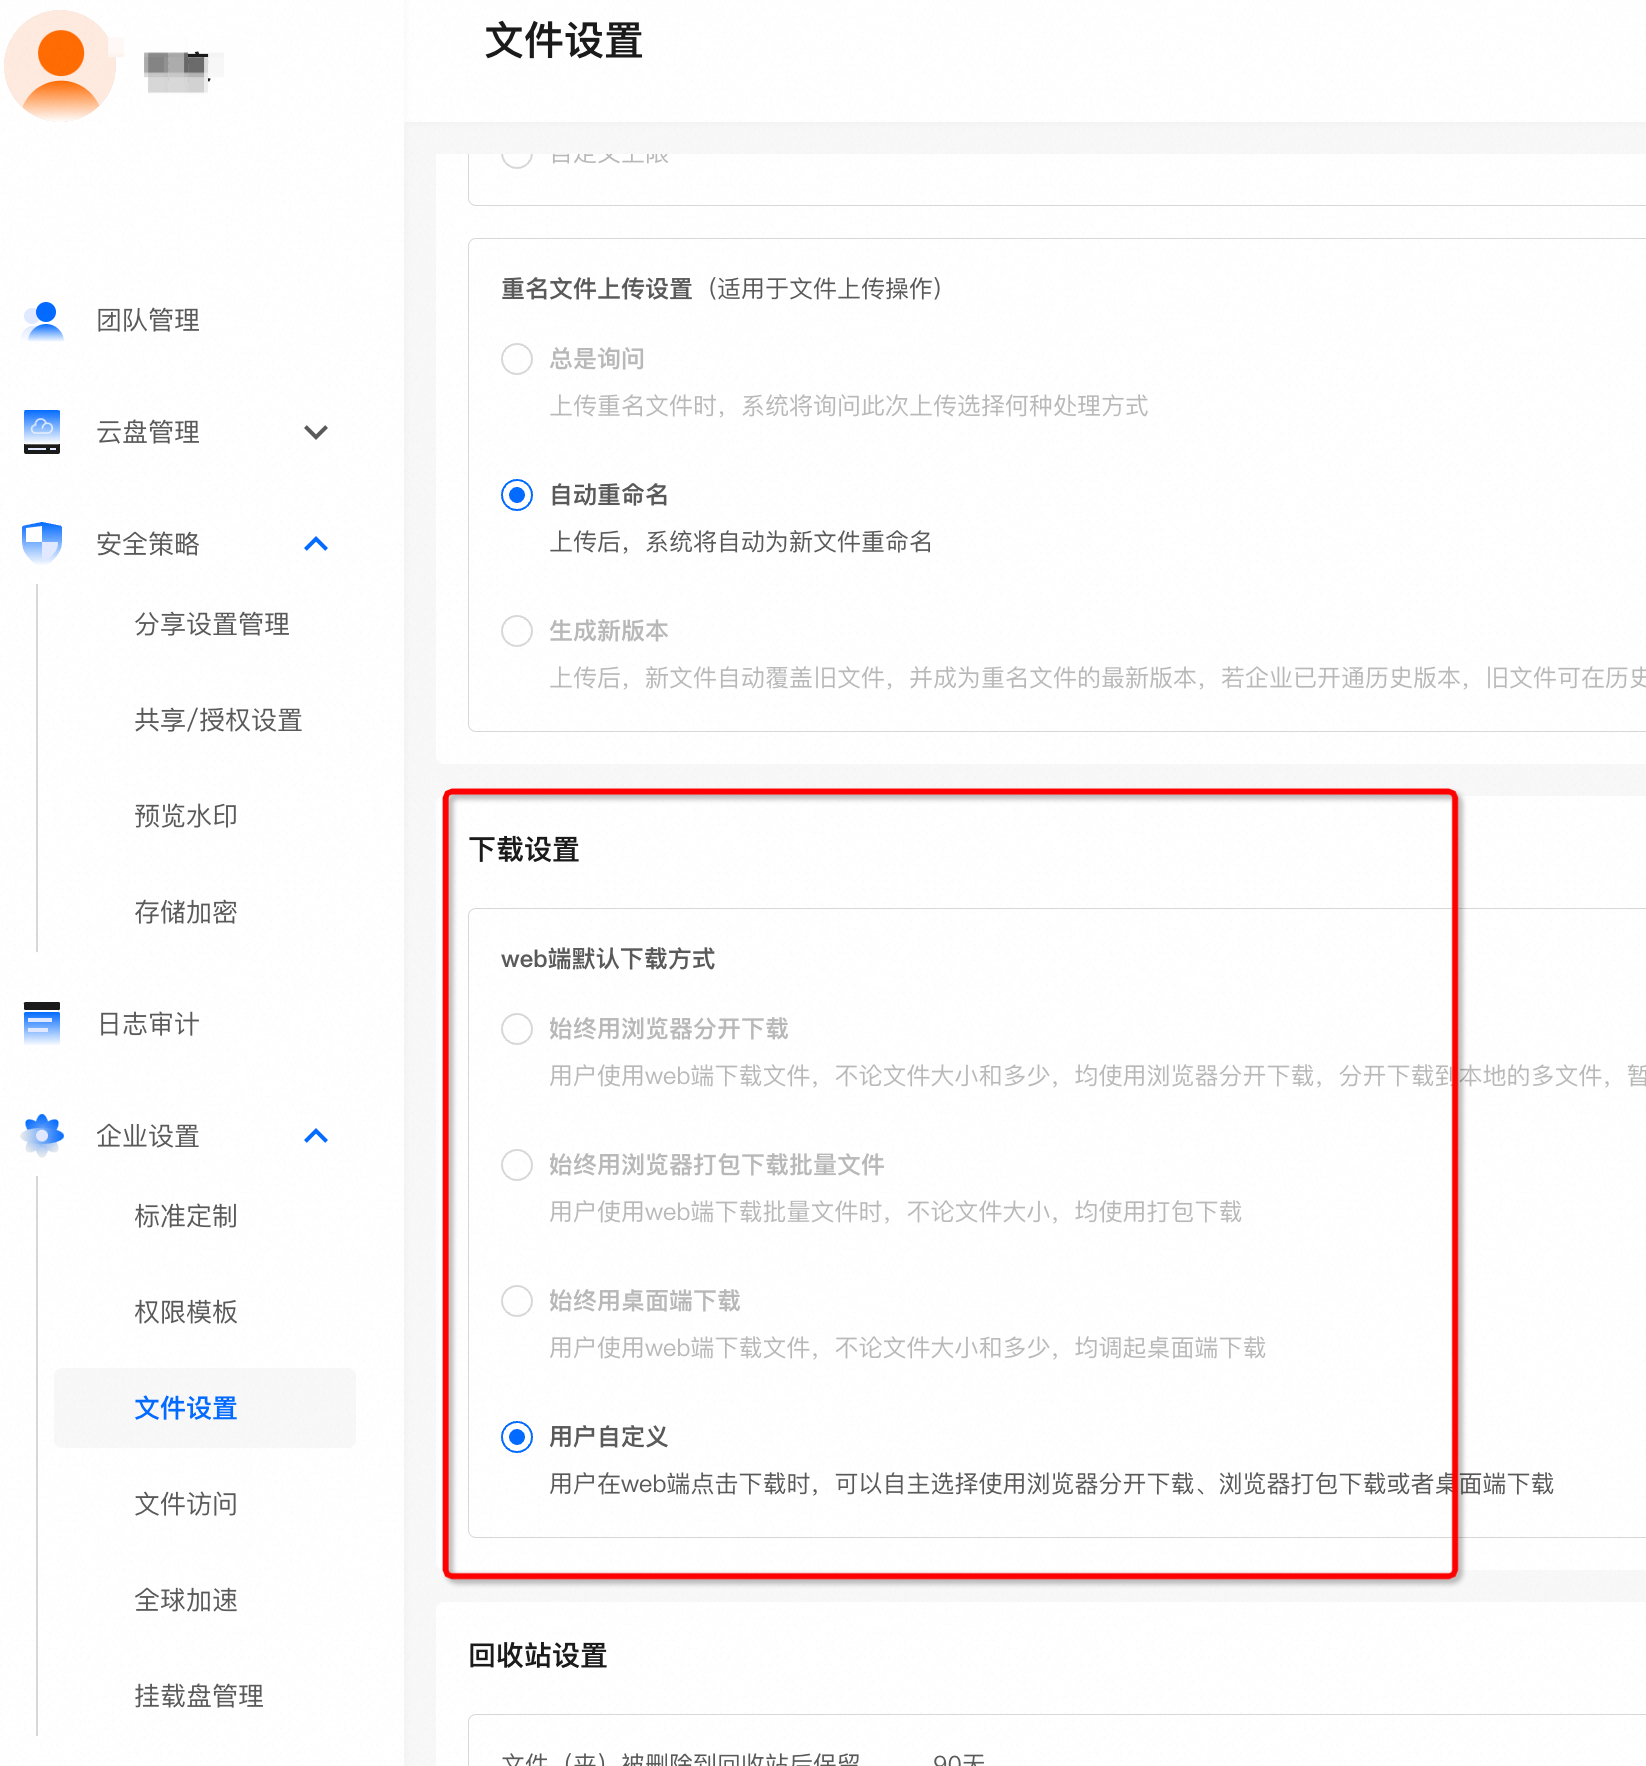
Task: Select 总是询问 radio option
Action: pos(517,359)
